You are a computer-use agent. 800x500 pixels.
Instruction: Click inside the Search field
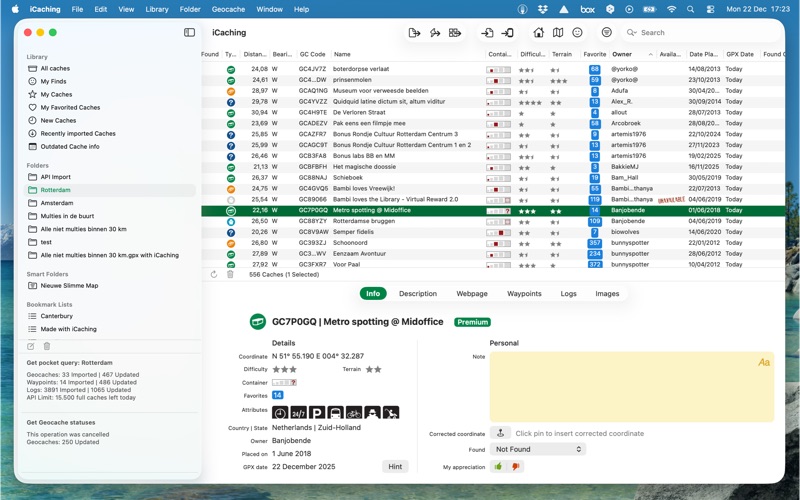click(x=704, y=33)
